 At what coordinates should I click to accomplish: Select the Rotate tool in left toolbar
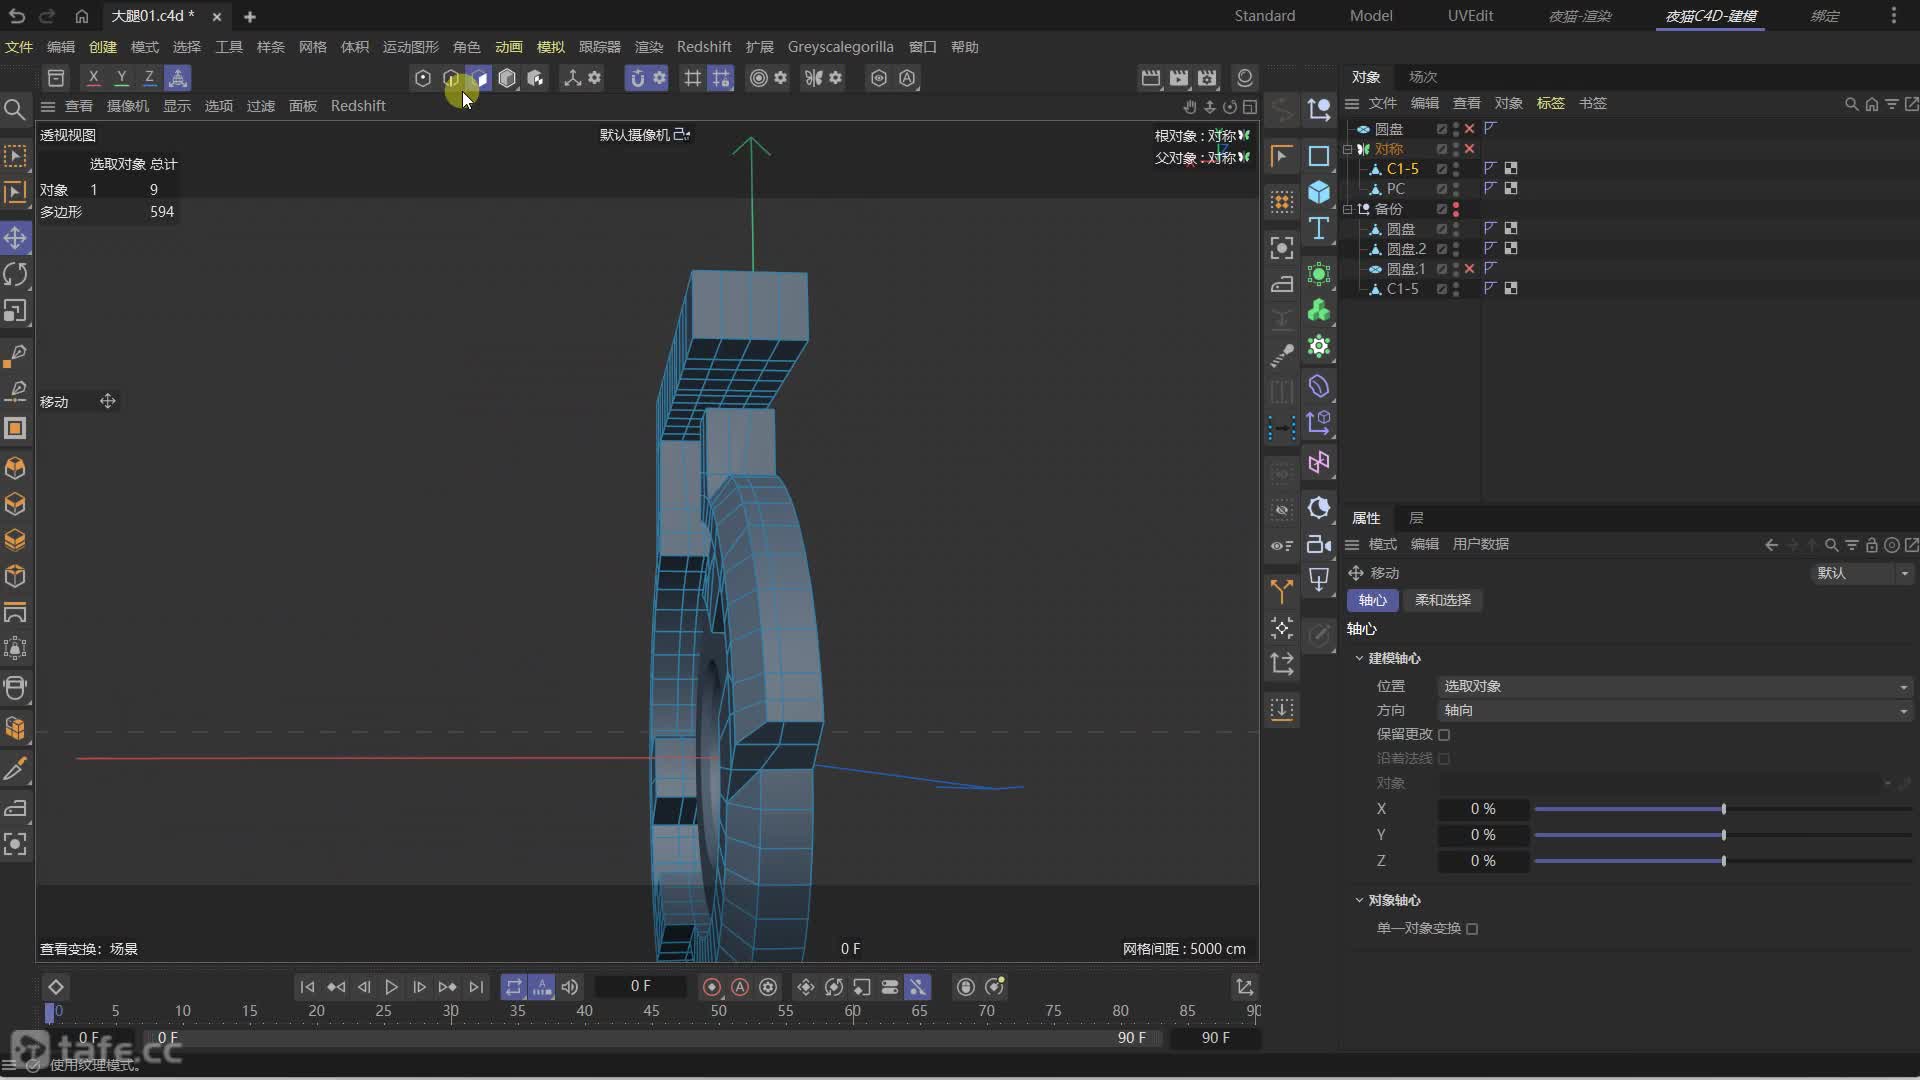tap(15, 274)
